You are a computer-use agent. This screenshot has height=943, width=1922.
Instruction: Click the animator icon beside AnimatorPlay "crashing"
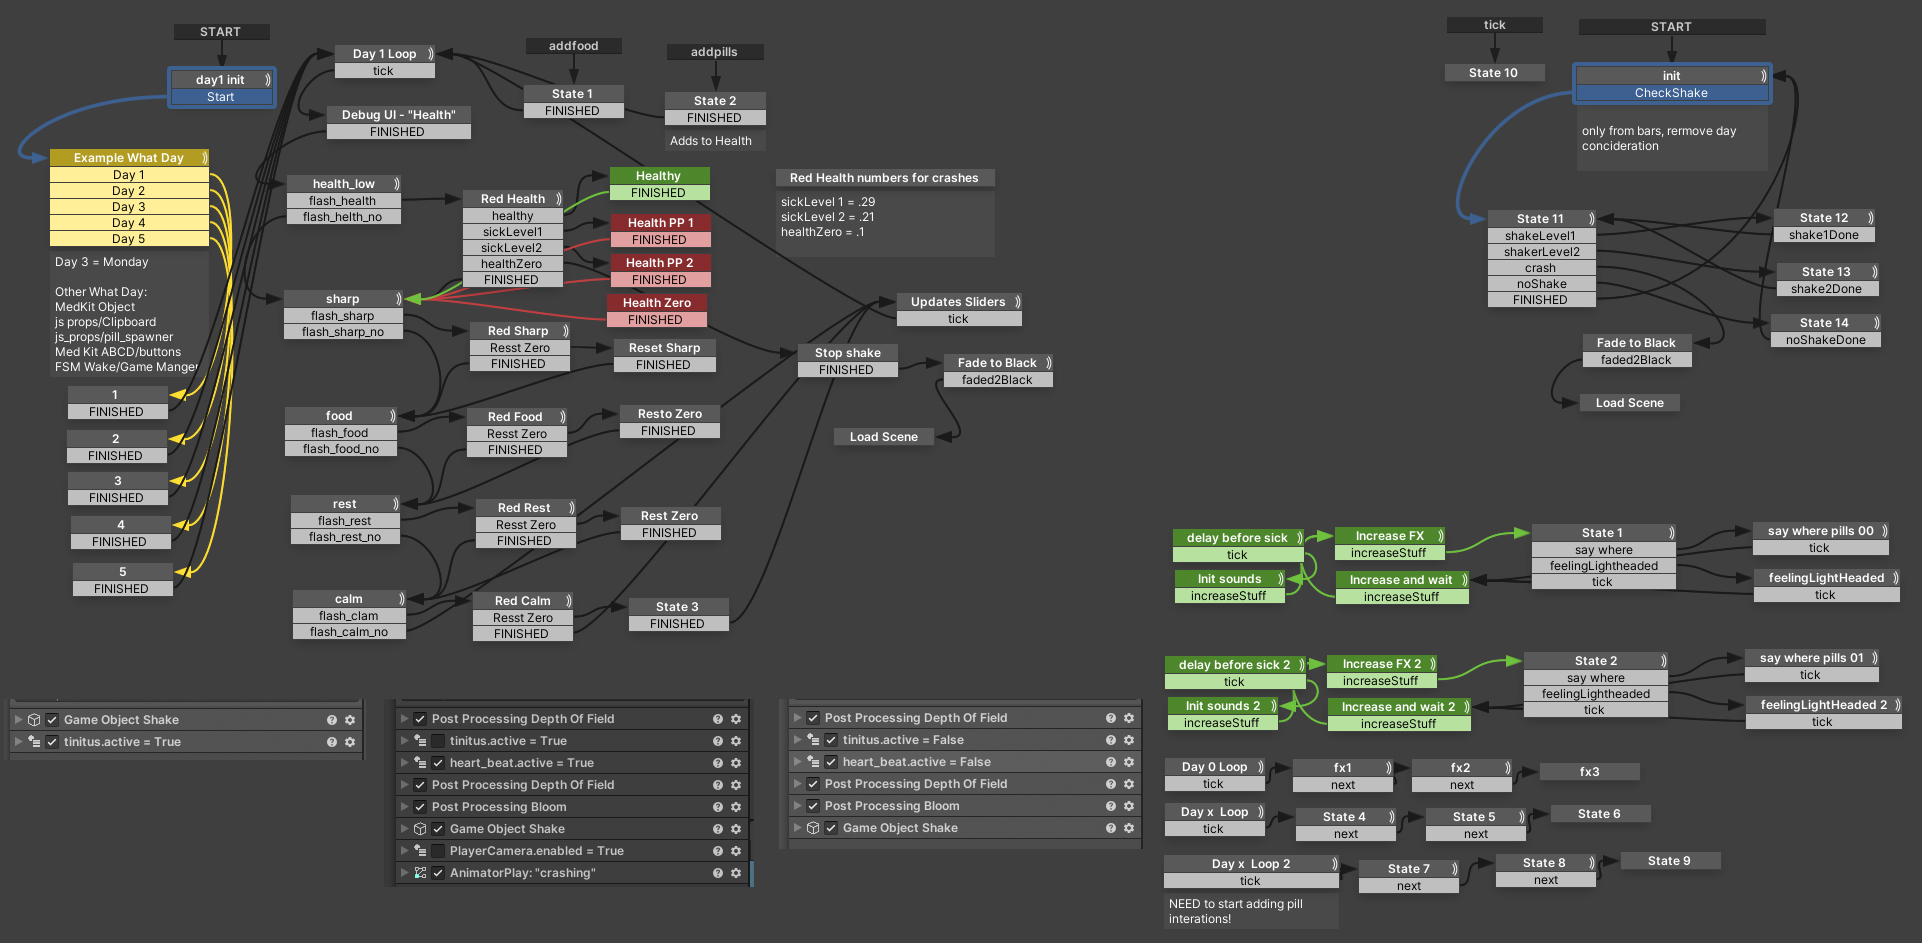[420, 873]
